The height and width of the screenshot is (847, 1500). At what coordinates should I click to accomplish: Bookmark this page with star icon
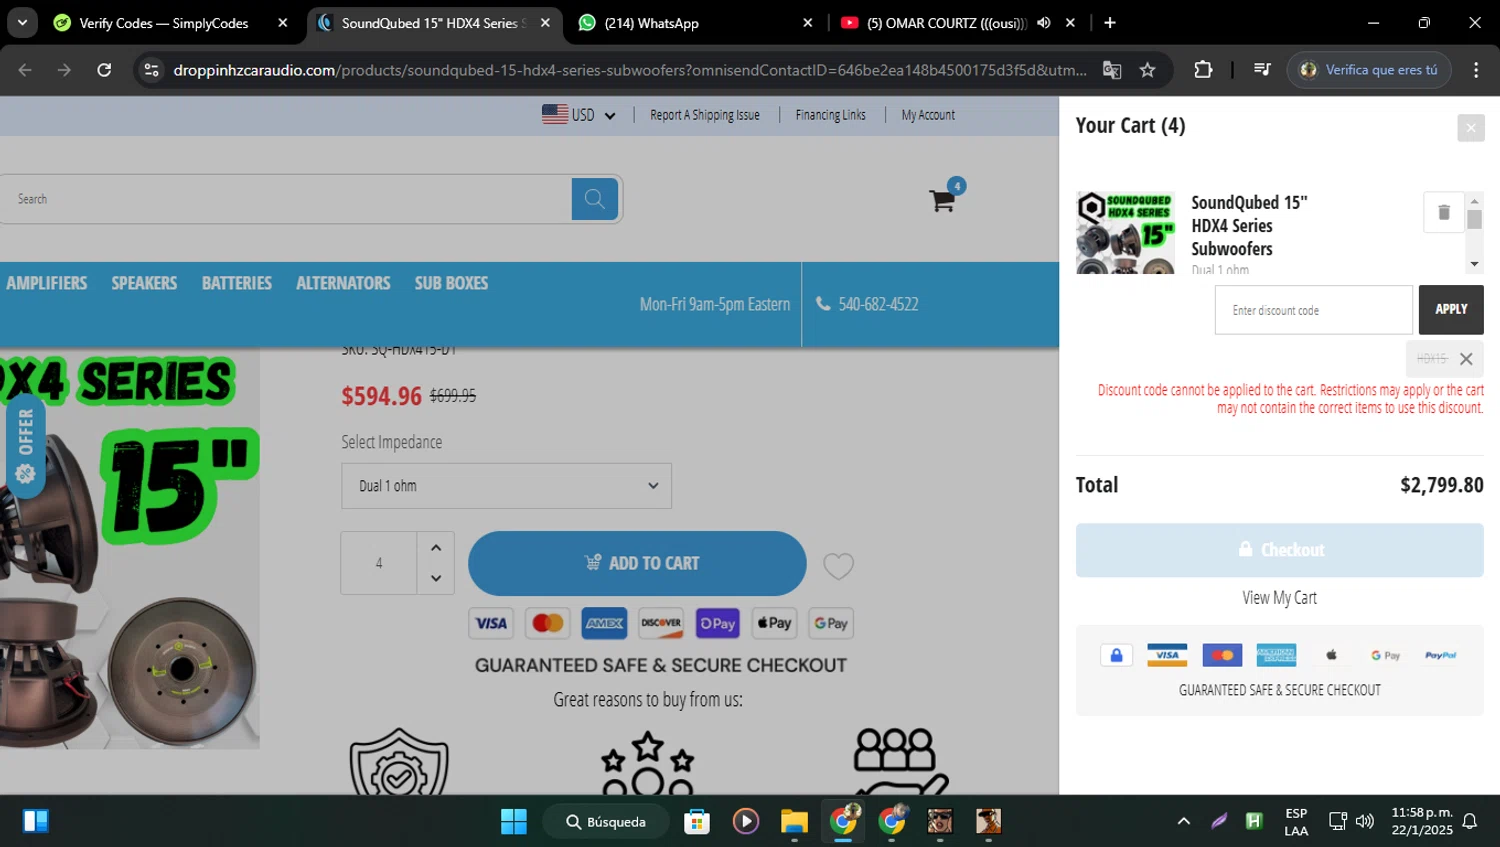(1148, 70)
